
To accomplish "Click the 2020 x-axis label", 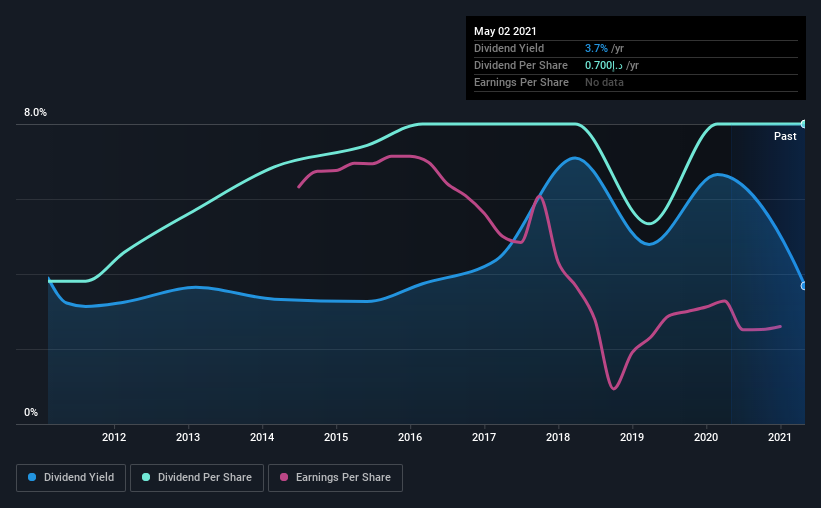I will [x=706, y=437].
